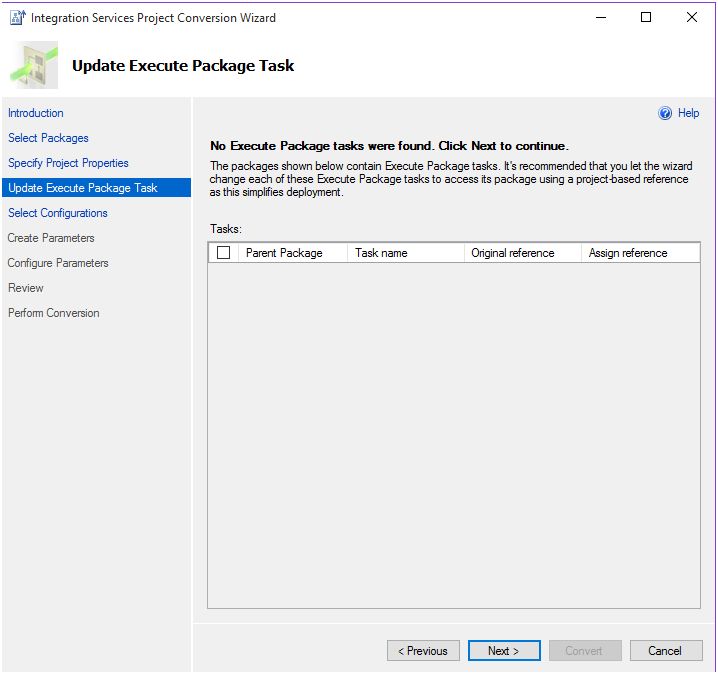Click the Original reference column header
Image resolution: width=718 pixels, height=674 pixels.
point(522,253)
